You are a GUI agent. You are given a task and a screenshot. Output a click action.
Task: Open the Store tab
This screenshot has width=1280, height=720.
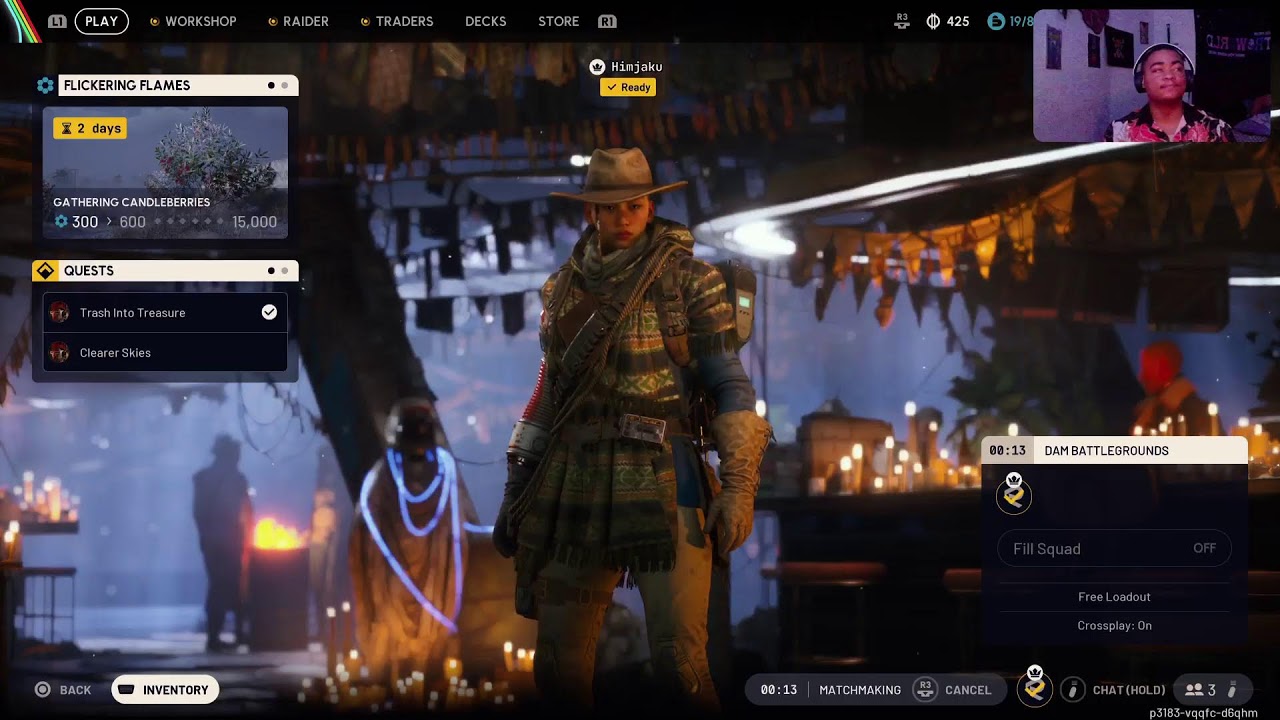[558, 21]
